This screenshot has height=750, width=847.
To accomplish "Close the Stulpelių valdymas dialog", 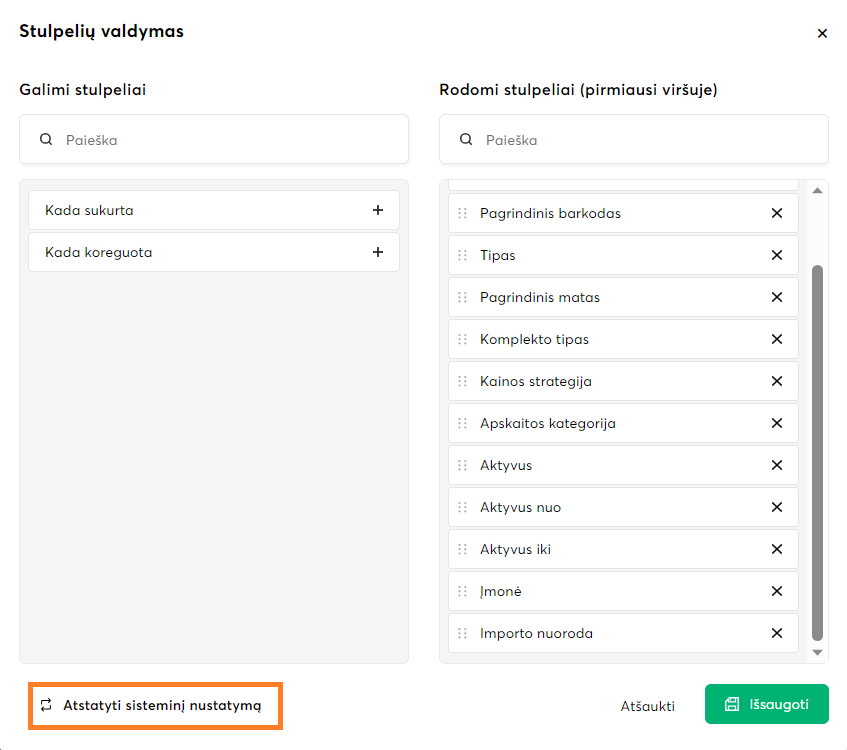I will point(822,33).
